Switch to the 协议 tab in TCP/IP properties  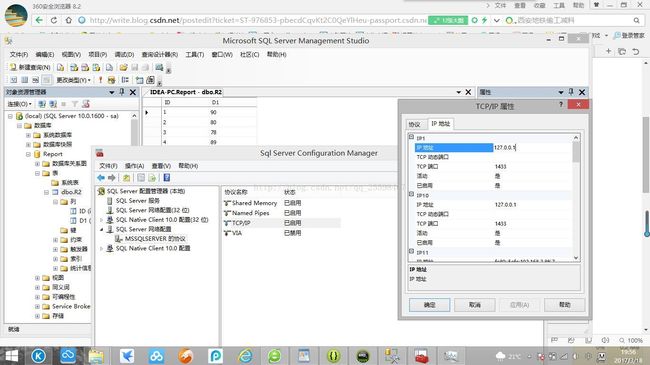415,124
